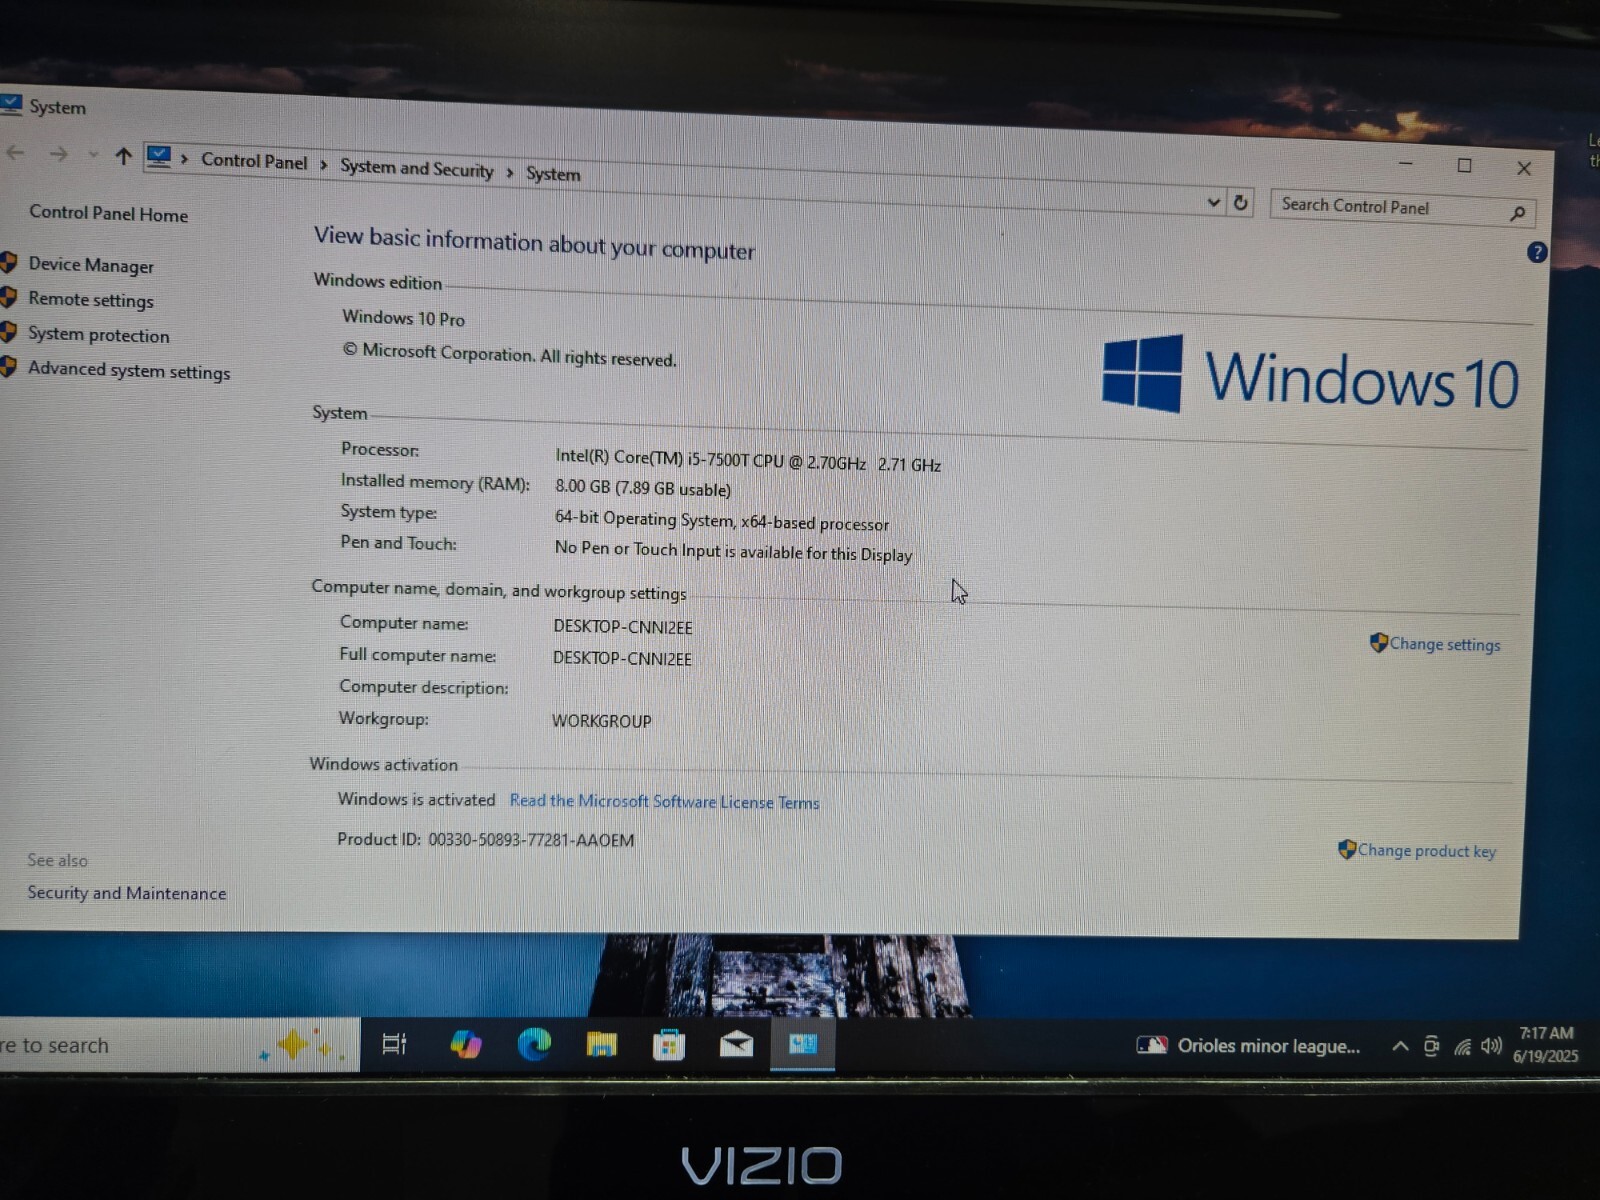This screenshot has height=1200, width=1600.
Task: Select the System breadcrumb
Action: click(553, 174)
